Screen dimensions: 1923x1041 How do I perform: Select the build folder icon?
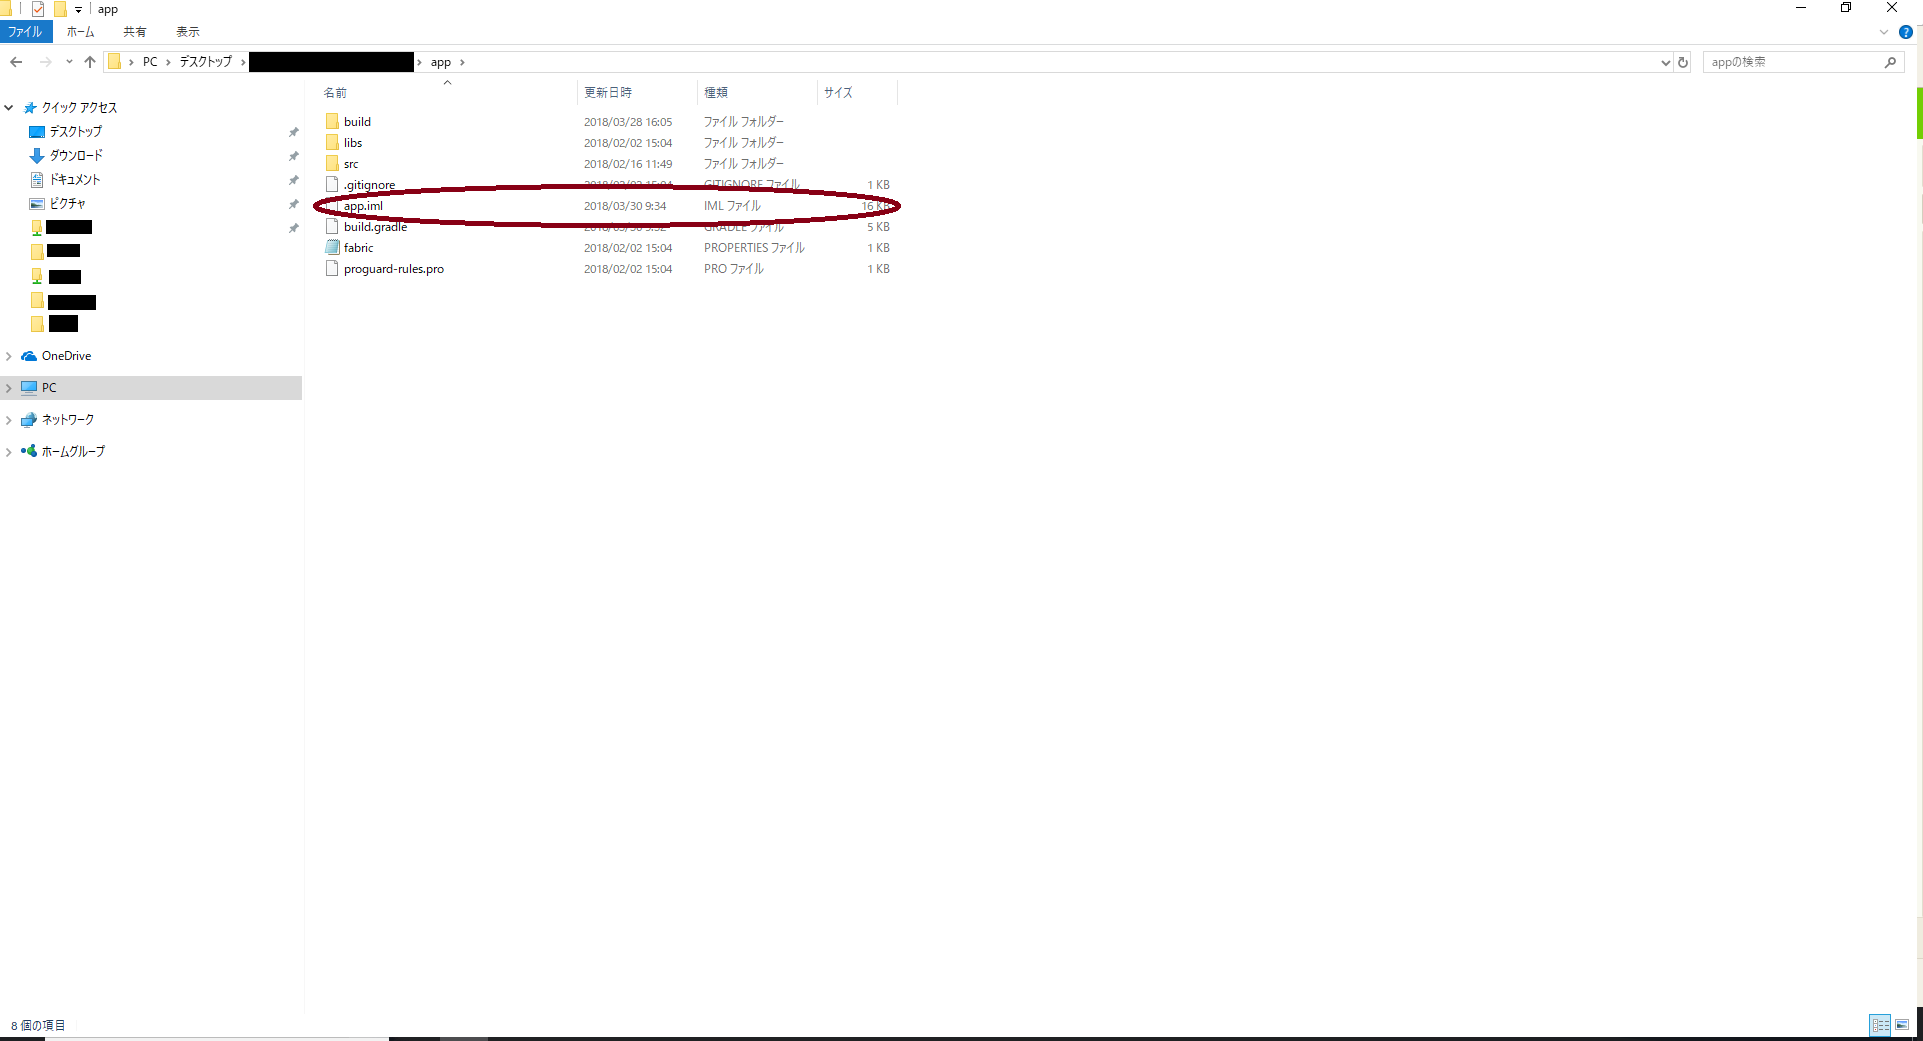pos(332,121)
